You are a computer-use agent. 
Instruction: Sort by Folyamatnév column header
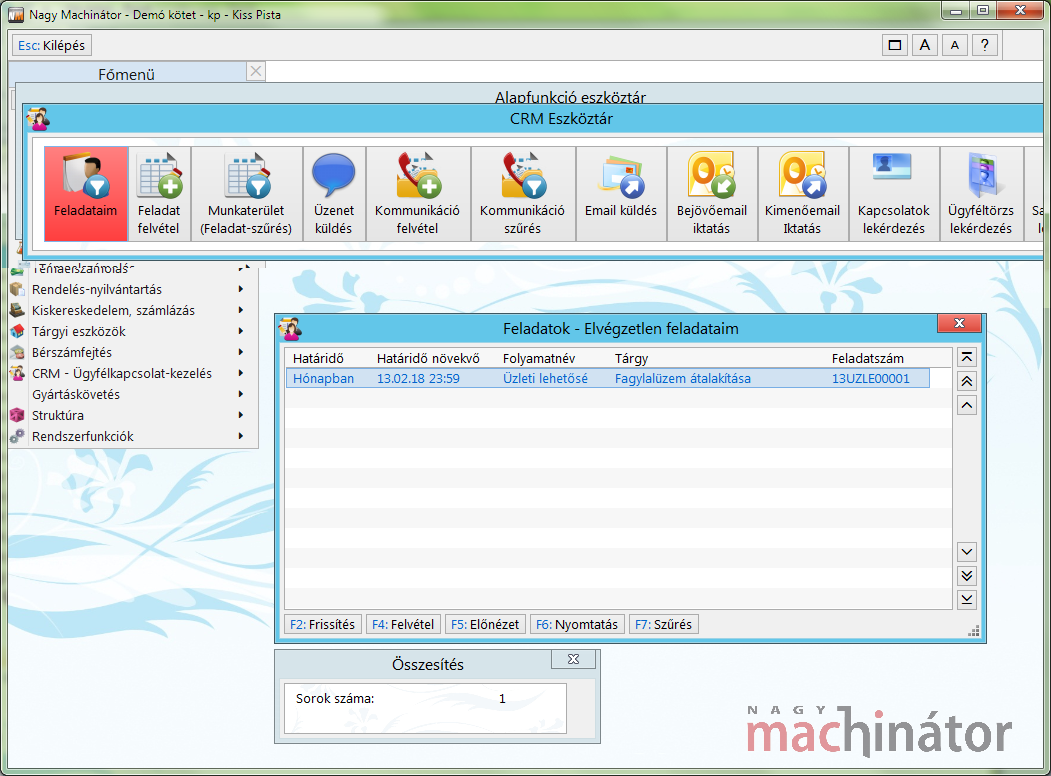point(539,359)
